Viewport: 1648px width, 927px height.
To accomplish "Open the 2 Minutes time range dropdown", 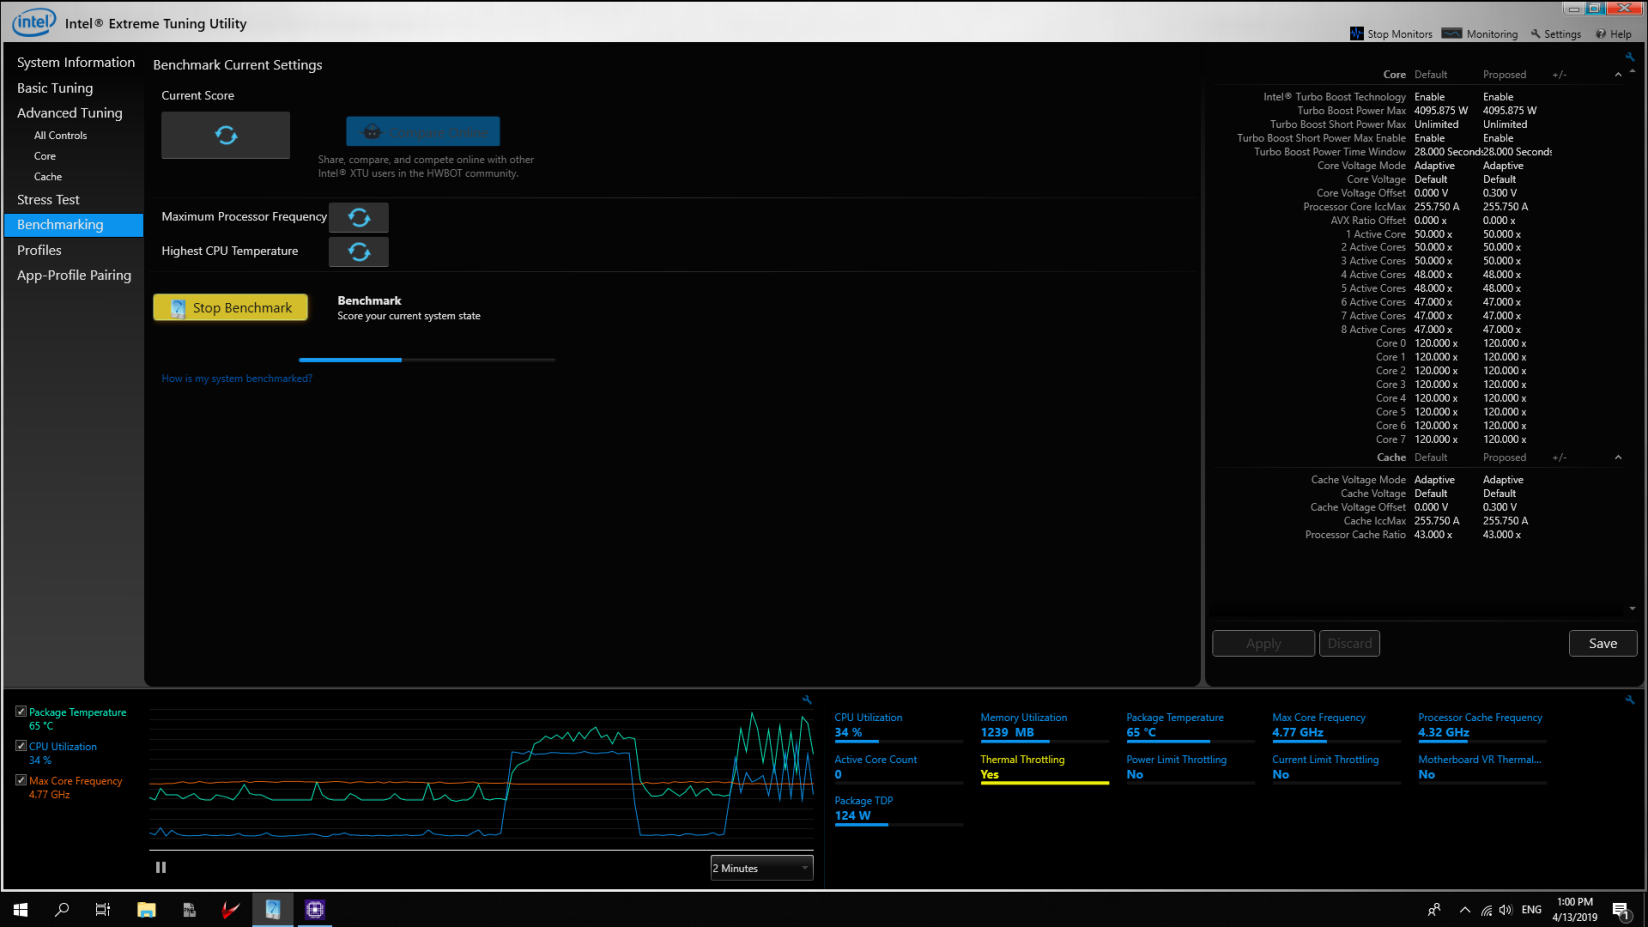I will click(x=760, y=867).
